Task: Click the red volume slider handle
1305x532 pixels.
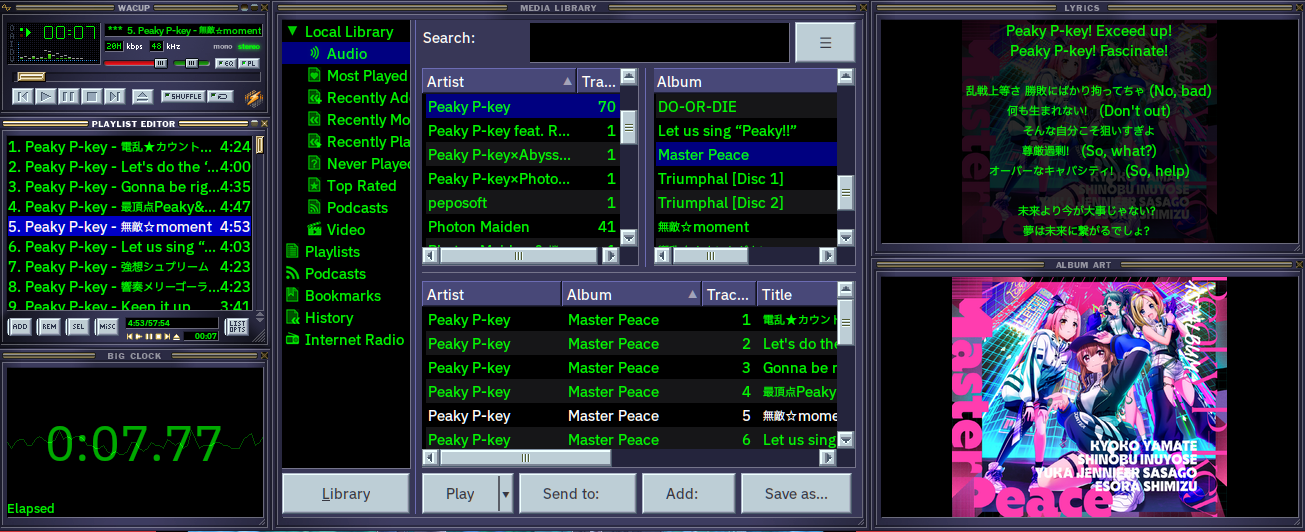Action: coord(161,63)
